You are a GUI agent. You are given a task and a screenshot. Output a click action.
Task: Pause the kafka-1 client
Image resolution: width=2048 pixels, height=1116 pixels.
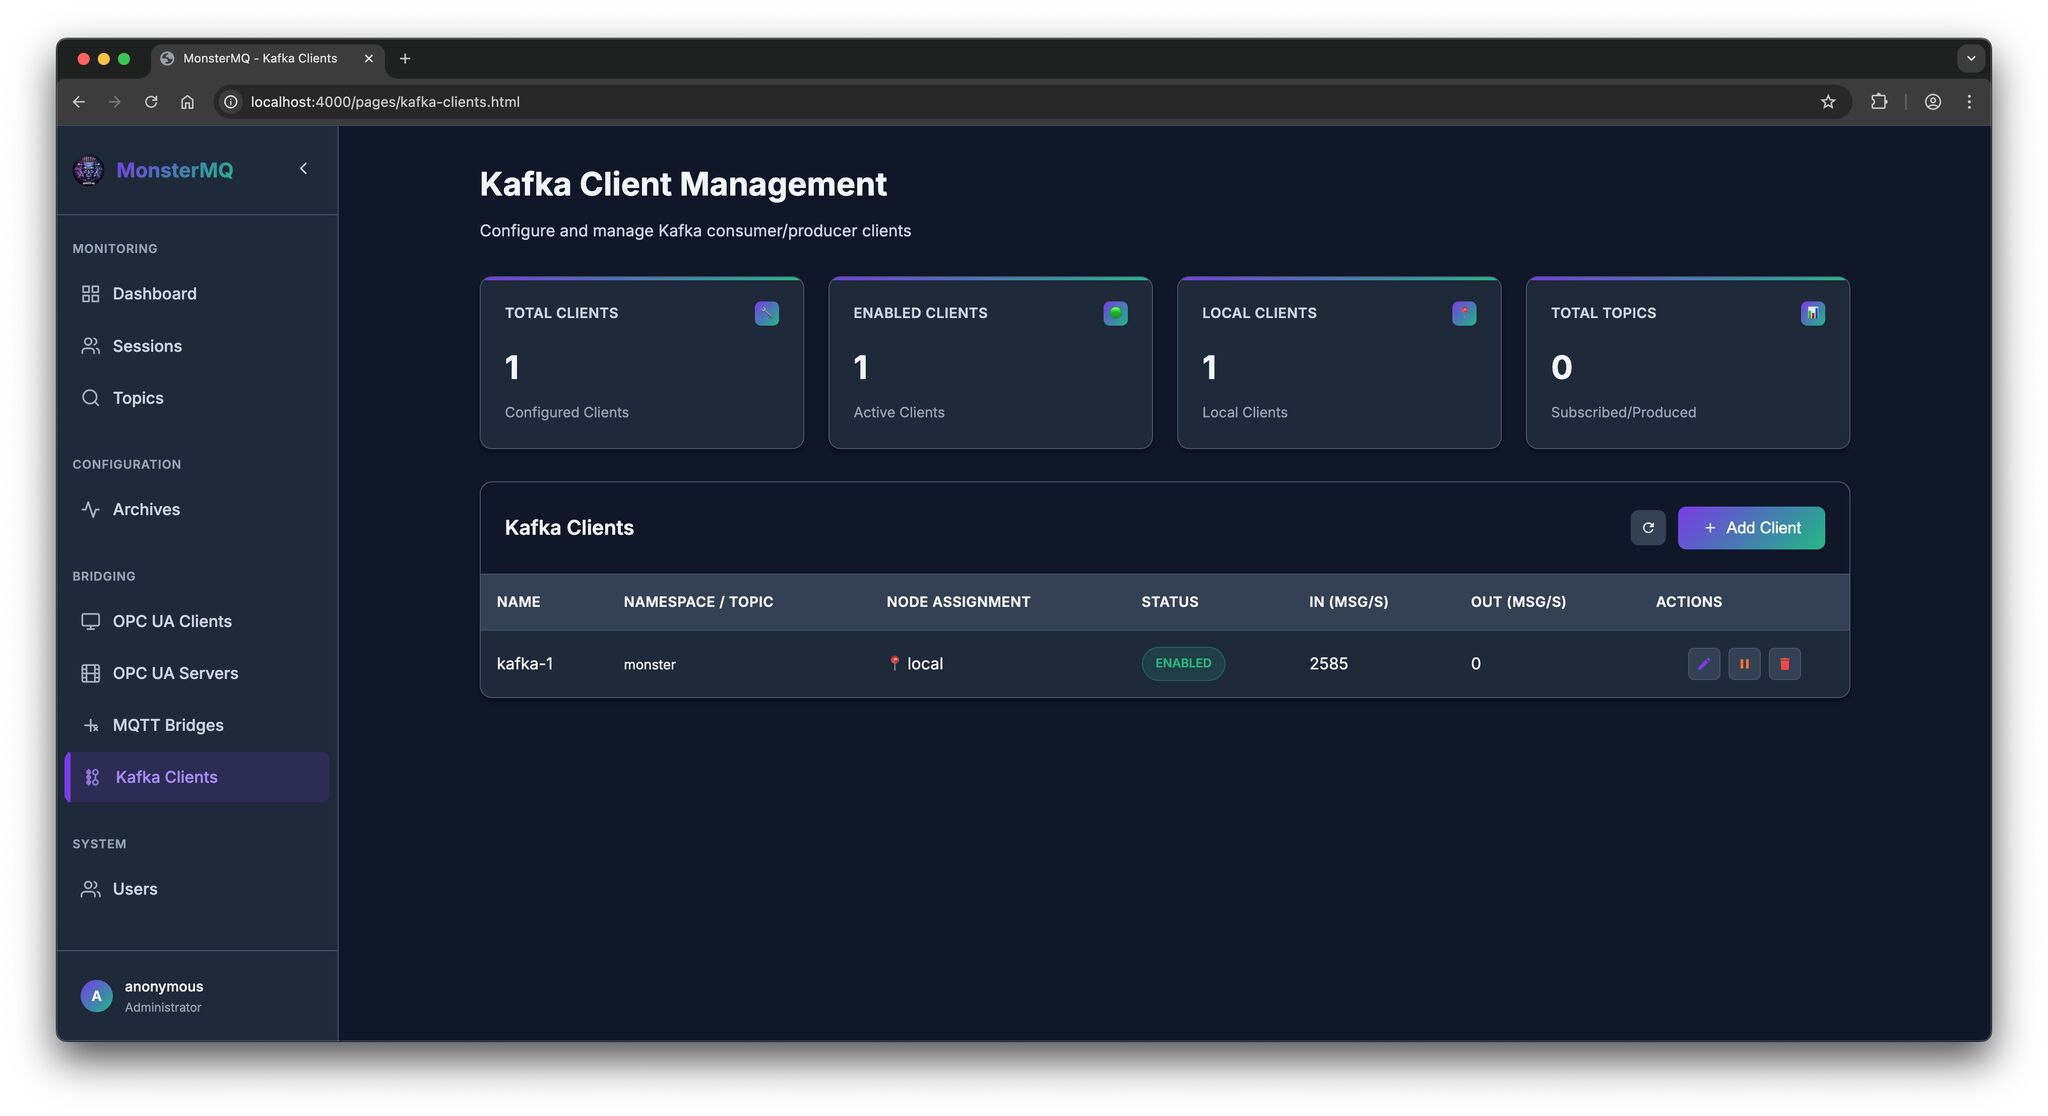1744,664
